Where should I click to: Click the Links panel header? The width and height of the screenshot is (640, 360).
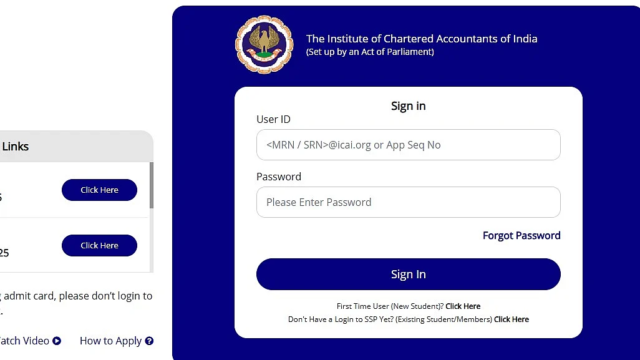76,146
